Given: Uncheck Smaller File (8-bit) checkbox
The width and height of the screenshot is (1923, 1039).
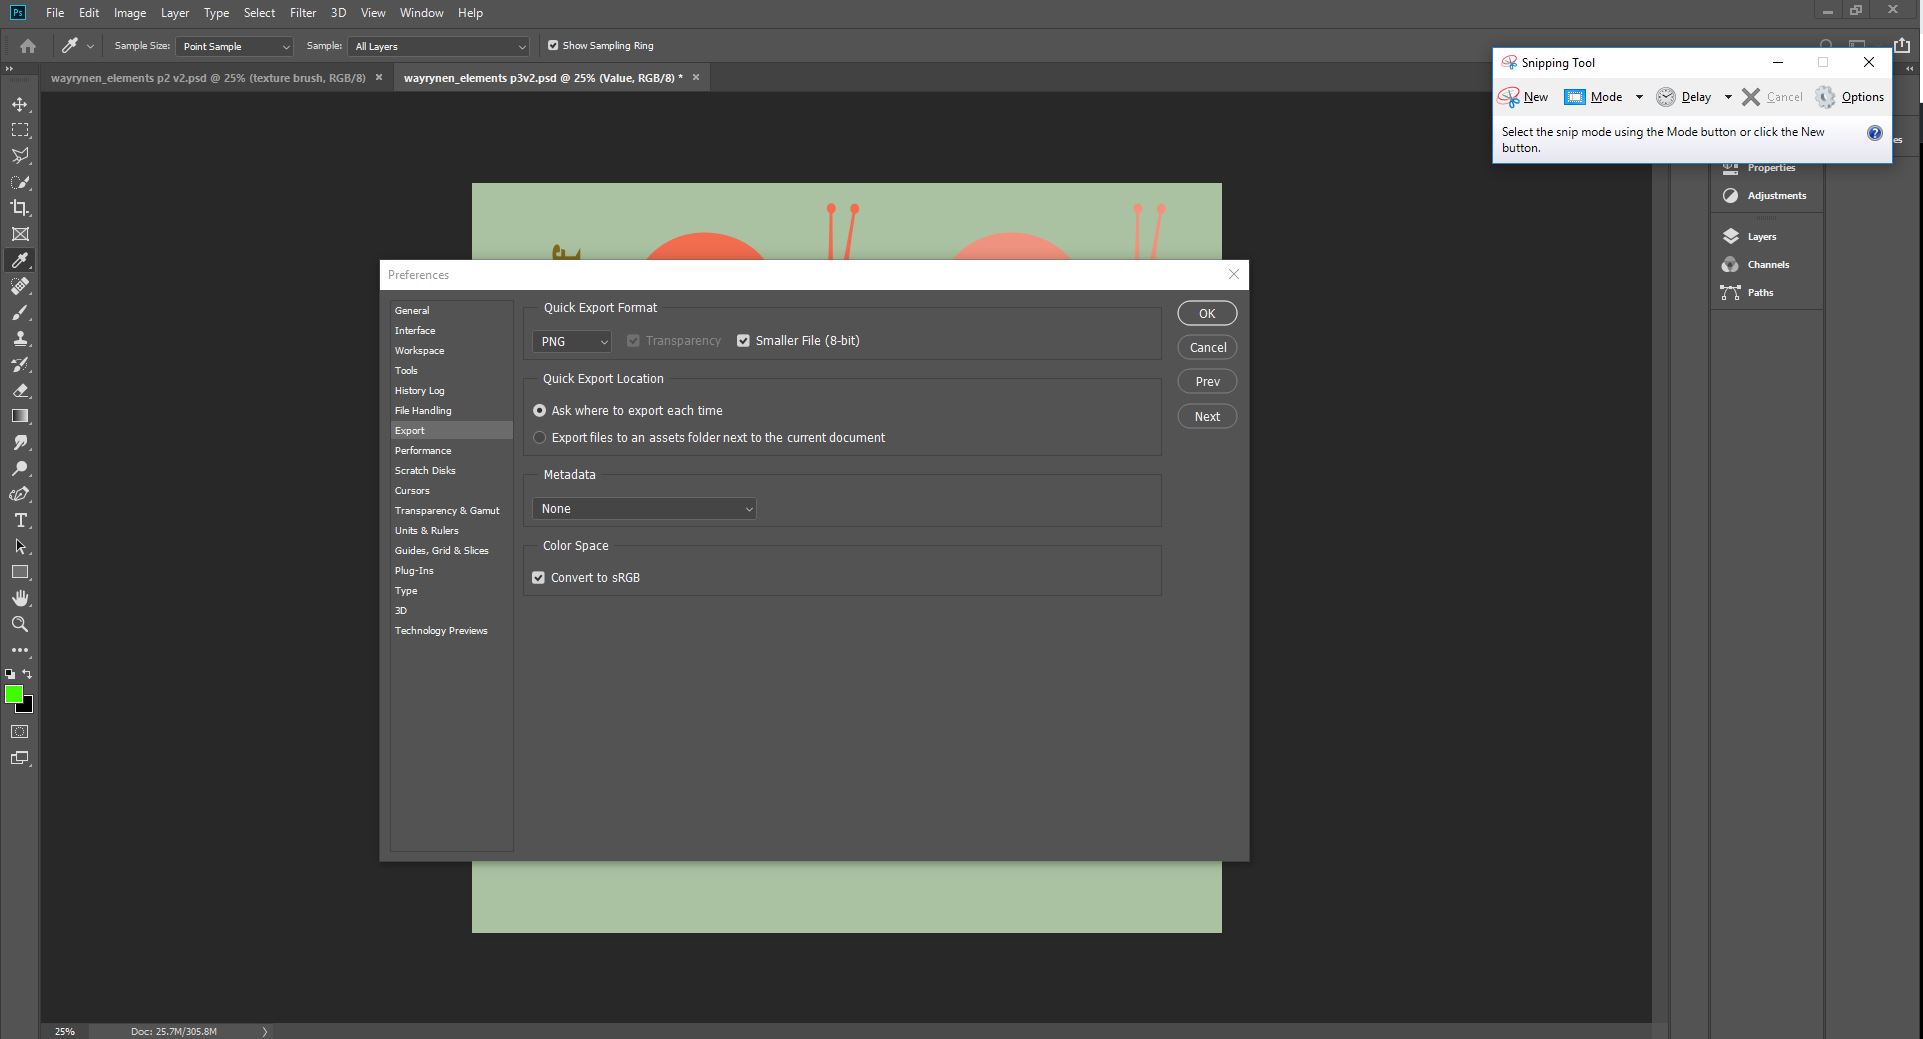Looking at the screenshot, I should click(743, 341).
